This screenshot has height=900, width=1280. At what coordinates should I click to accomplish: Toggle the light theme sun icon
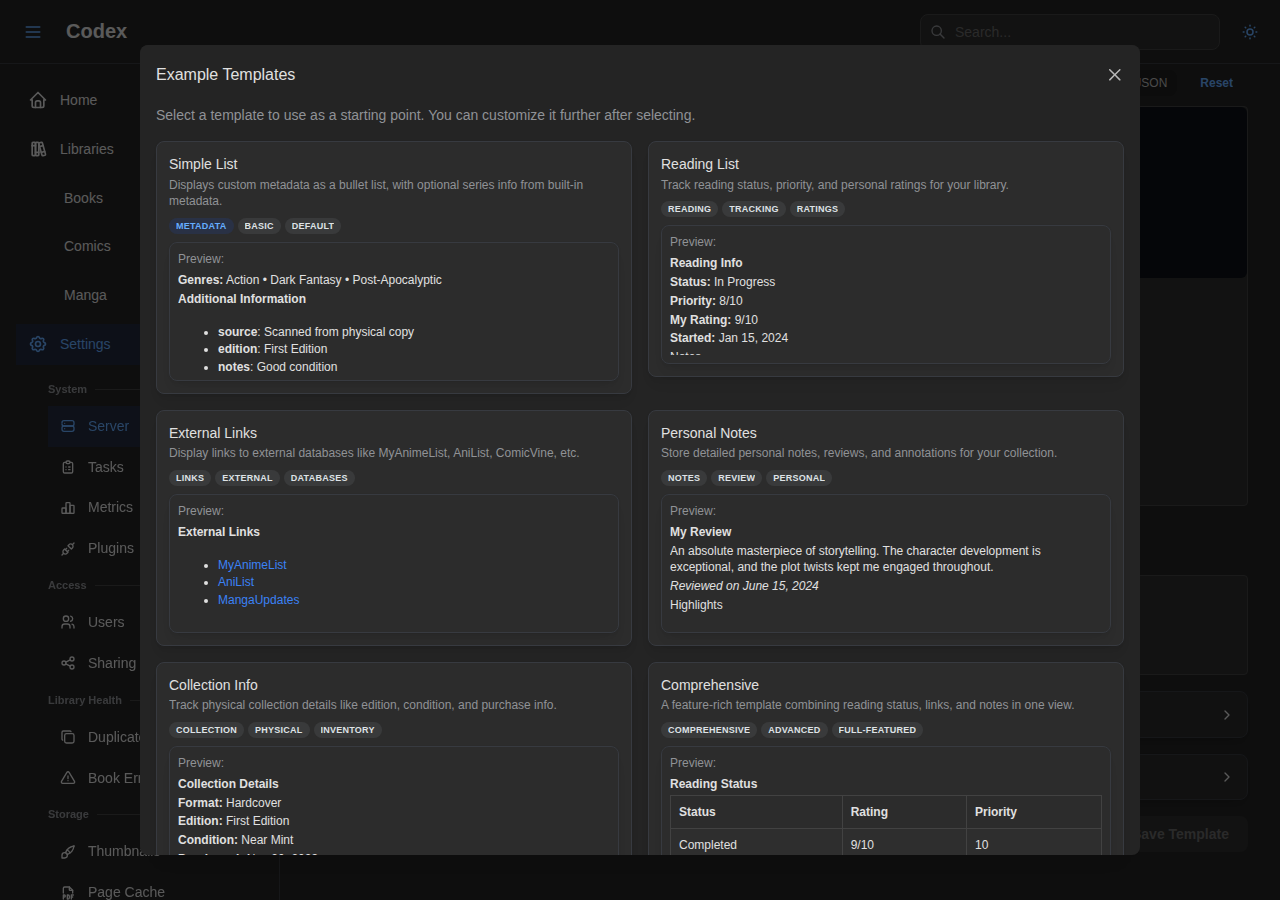tap(1250, 32)
